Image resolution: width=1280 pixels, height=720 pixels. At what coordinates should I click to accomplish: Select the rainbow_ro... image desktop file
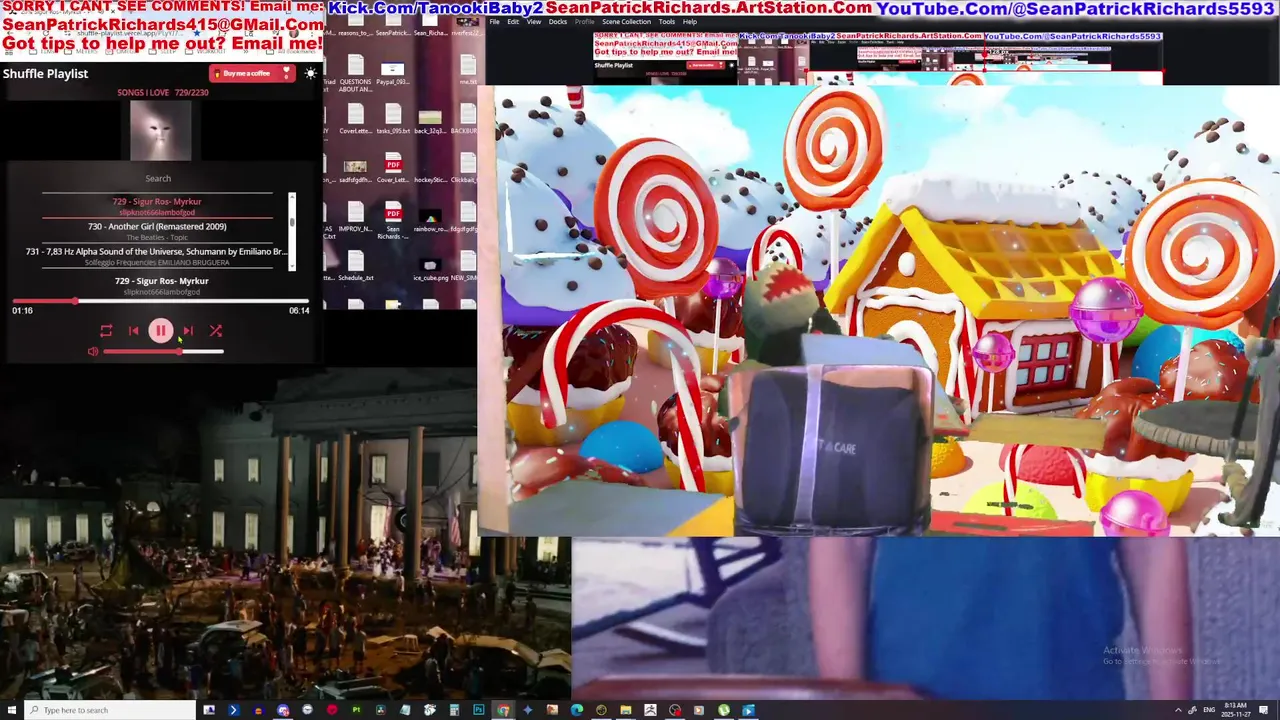pyautogui.click(x=430, y=221)
